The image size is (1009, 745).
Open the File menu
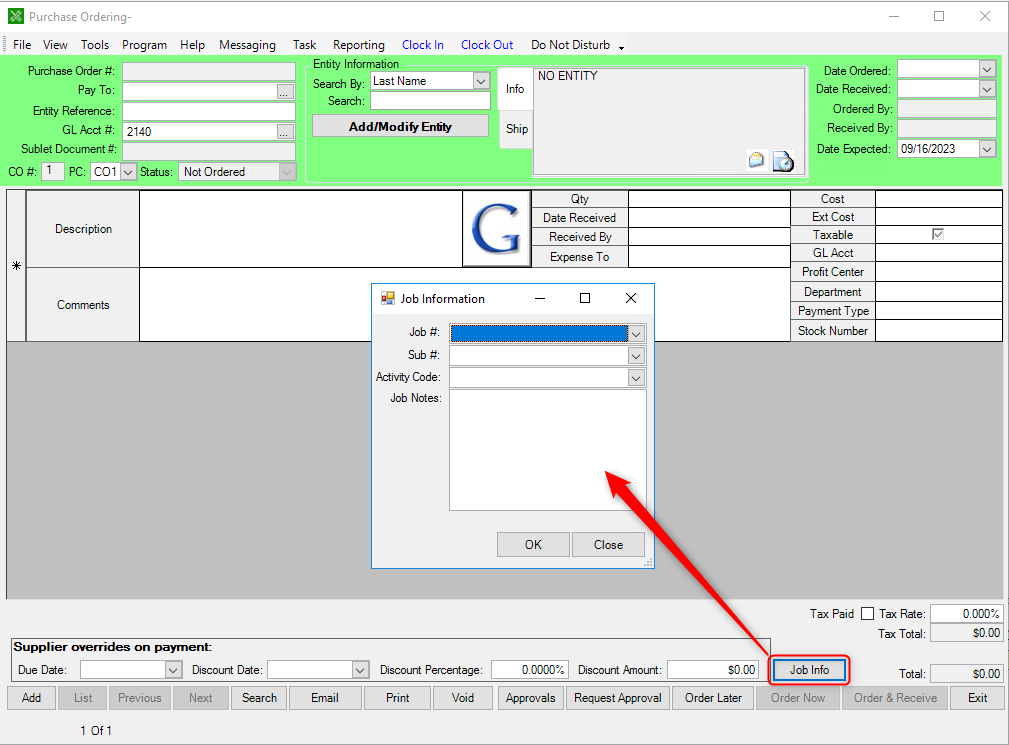click(22, 45)
